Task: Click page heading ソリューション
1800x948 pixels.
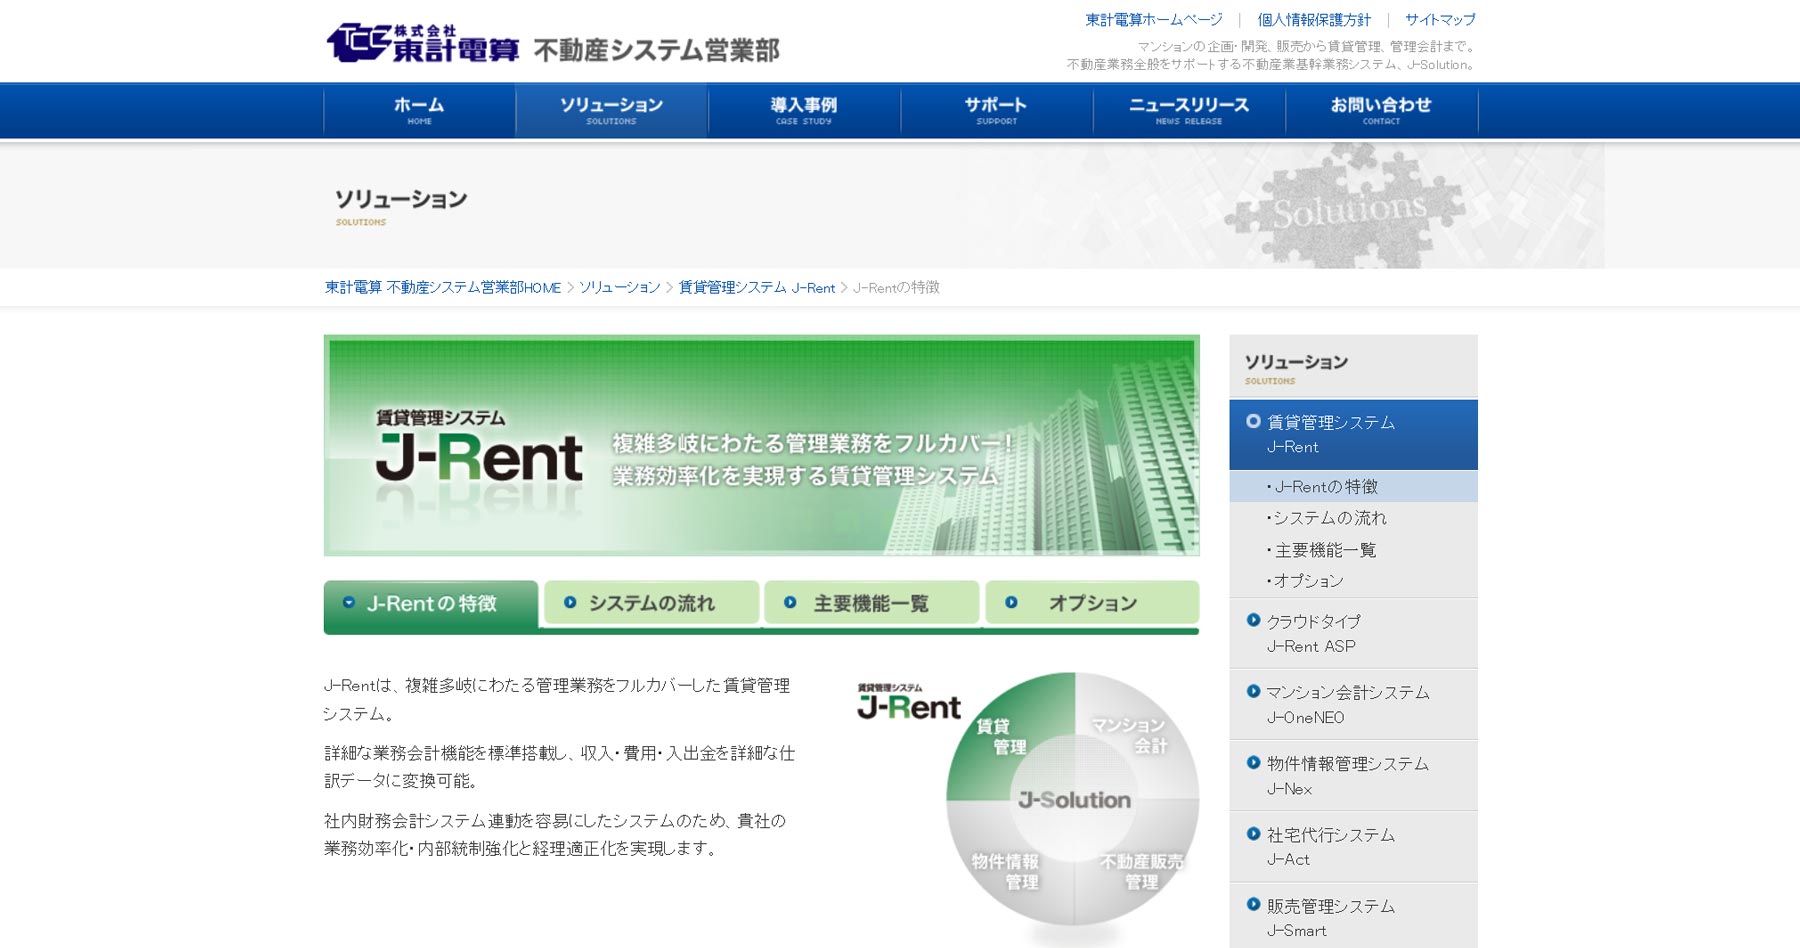Action: click(401, 205)
